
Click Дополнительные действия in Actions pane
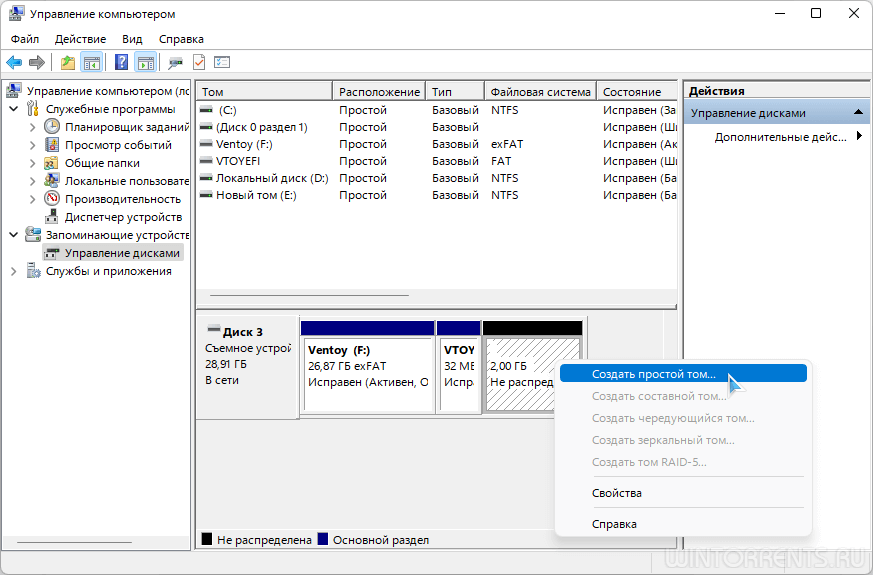click(x=780, y=137)
